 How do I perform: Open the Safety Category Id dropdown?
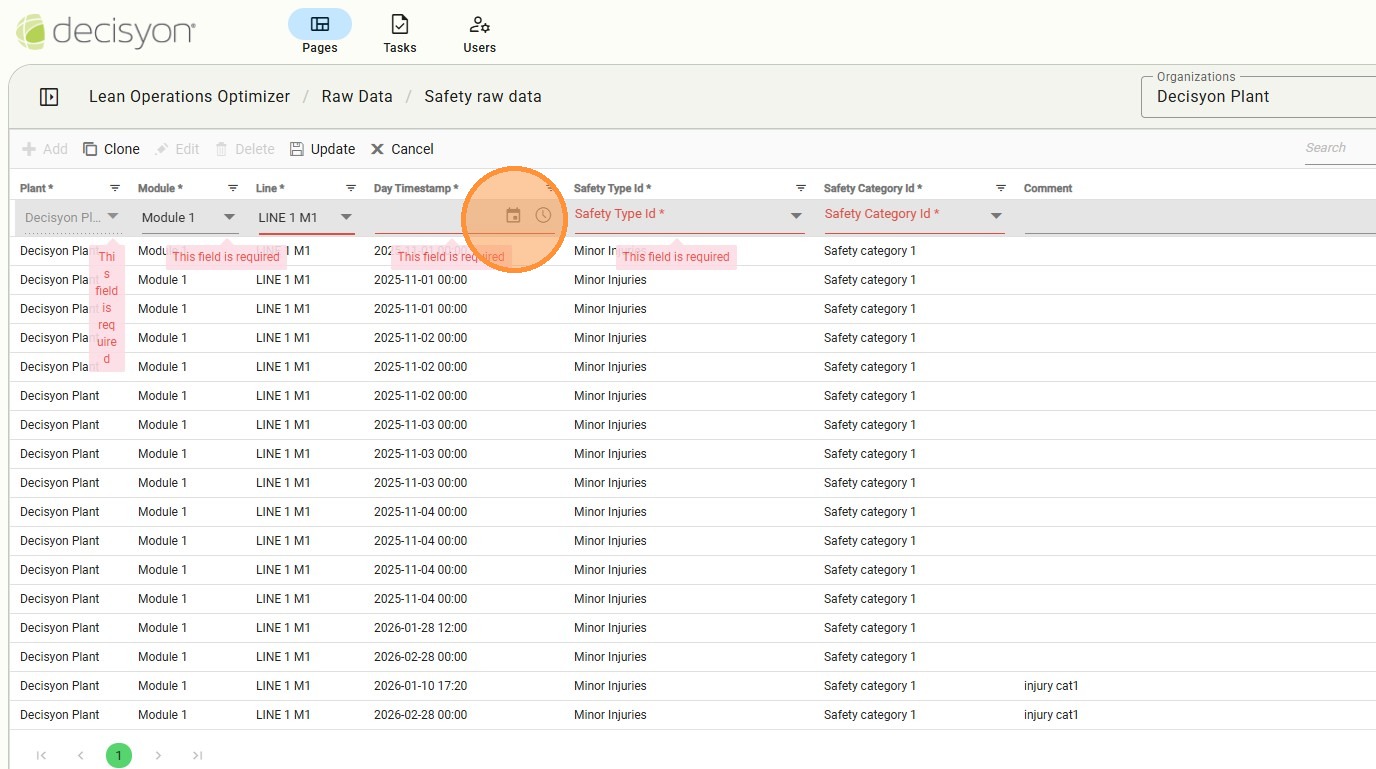[x=996, y=216]
